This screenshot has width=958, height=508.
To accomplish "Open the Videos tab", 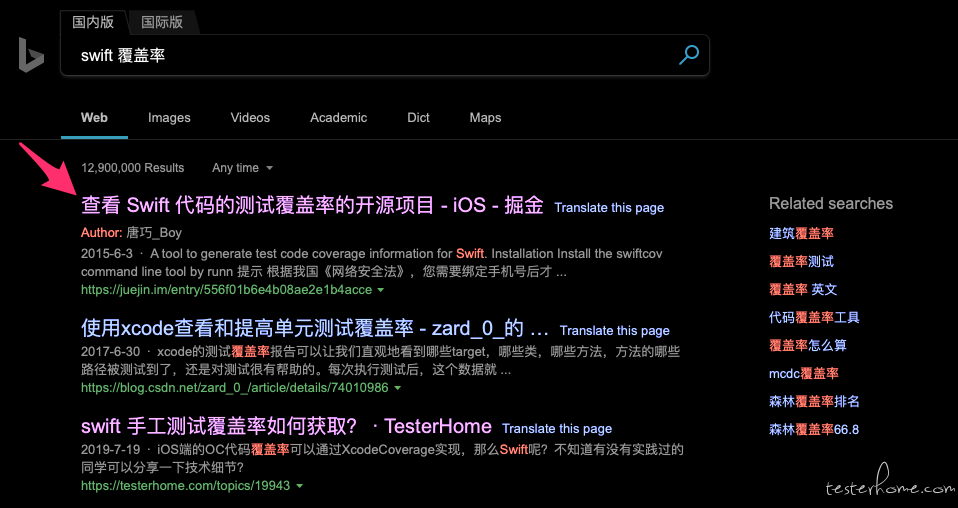I will coord(250,117).
